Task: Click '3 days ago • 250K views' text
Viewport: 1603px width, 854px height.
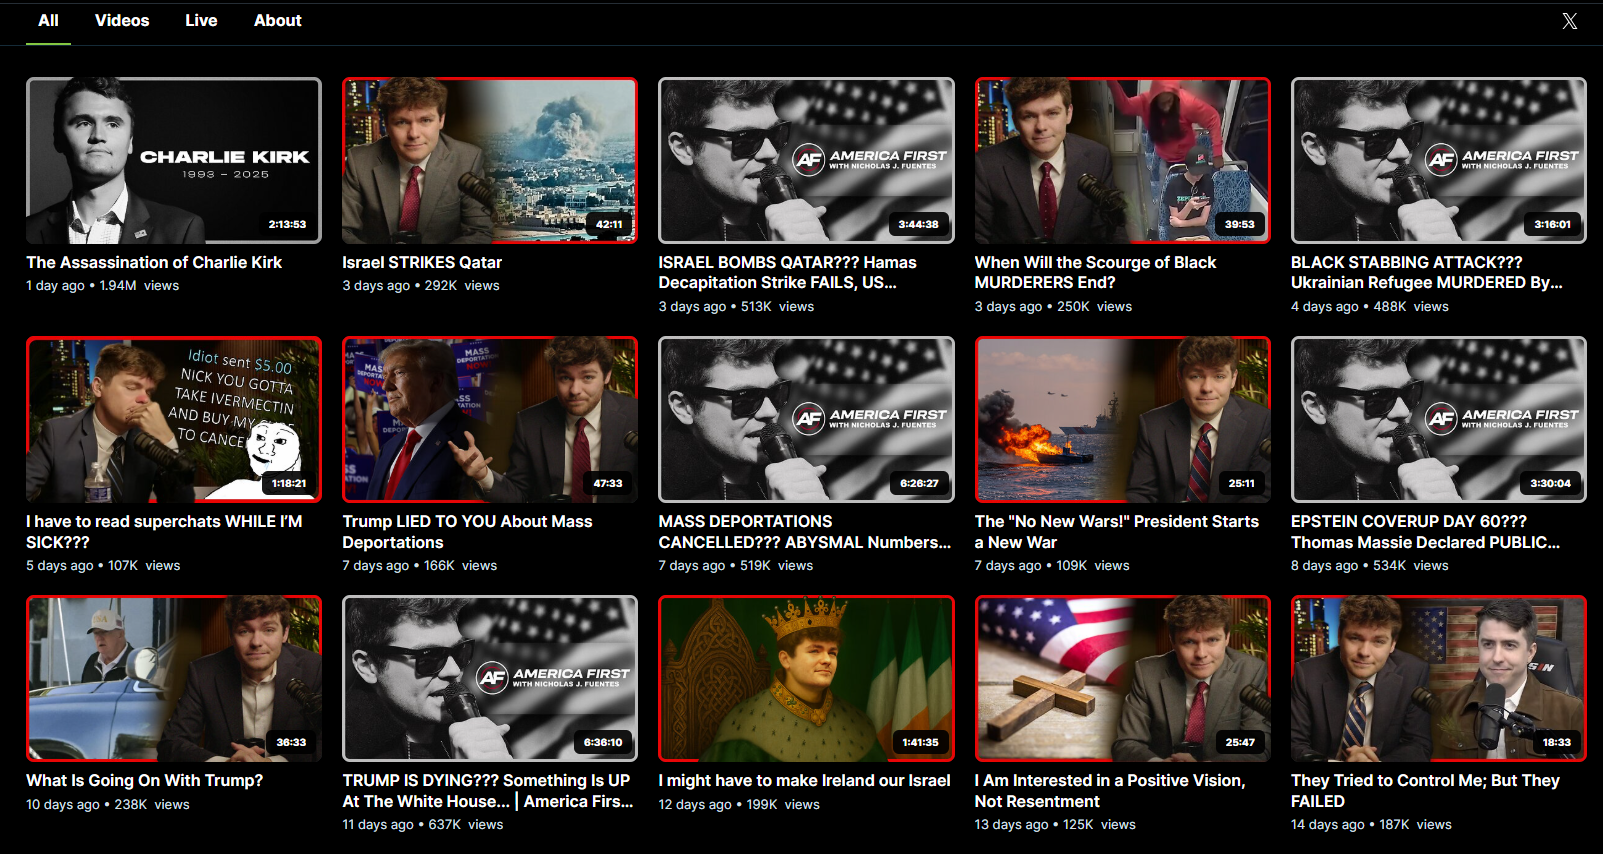Action: (x=1054, y=307)
